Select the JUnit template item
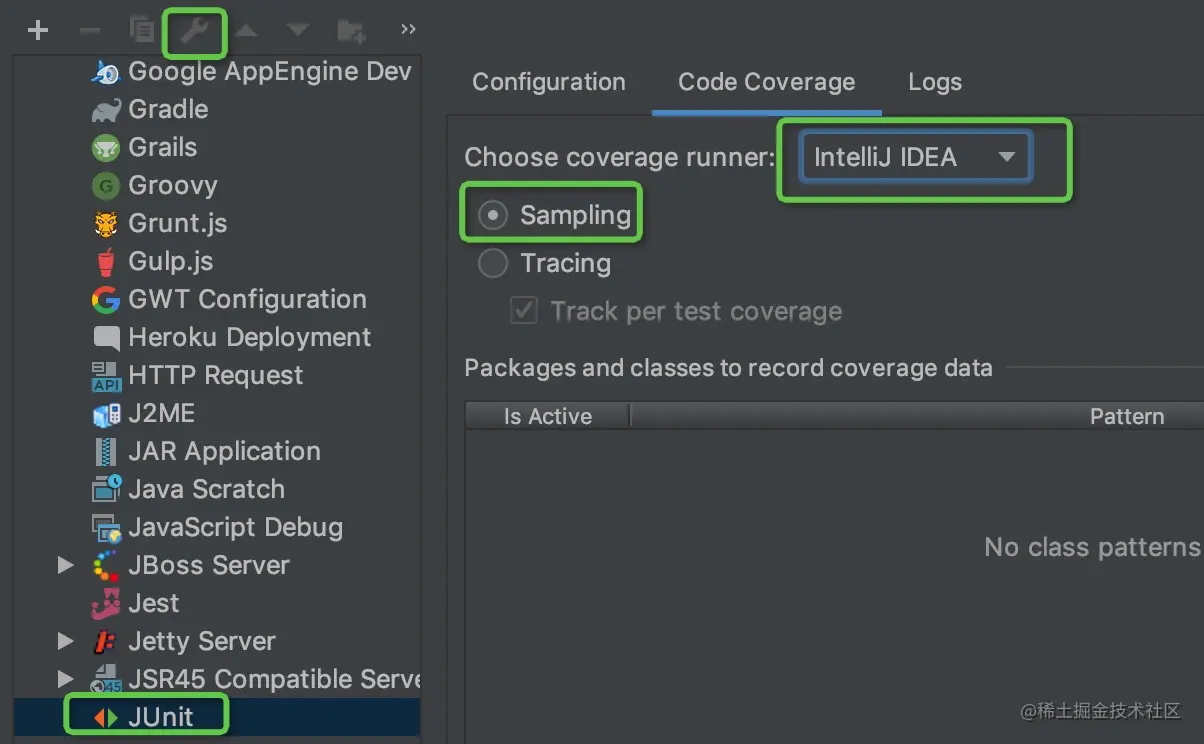The width and height of the screenshot is (1204, 744). pos(160,717)
